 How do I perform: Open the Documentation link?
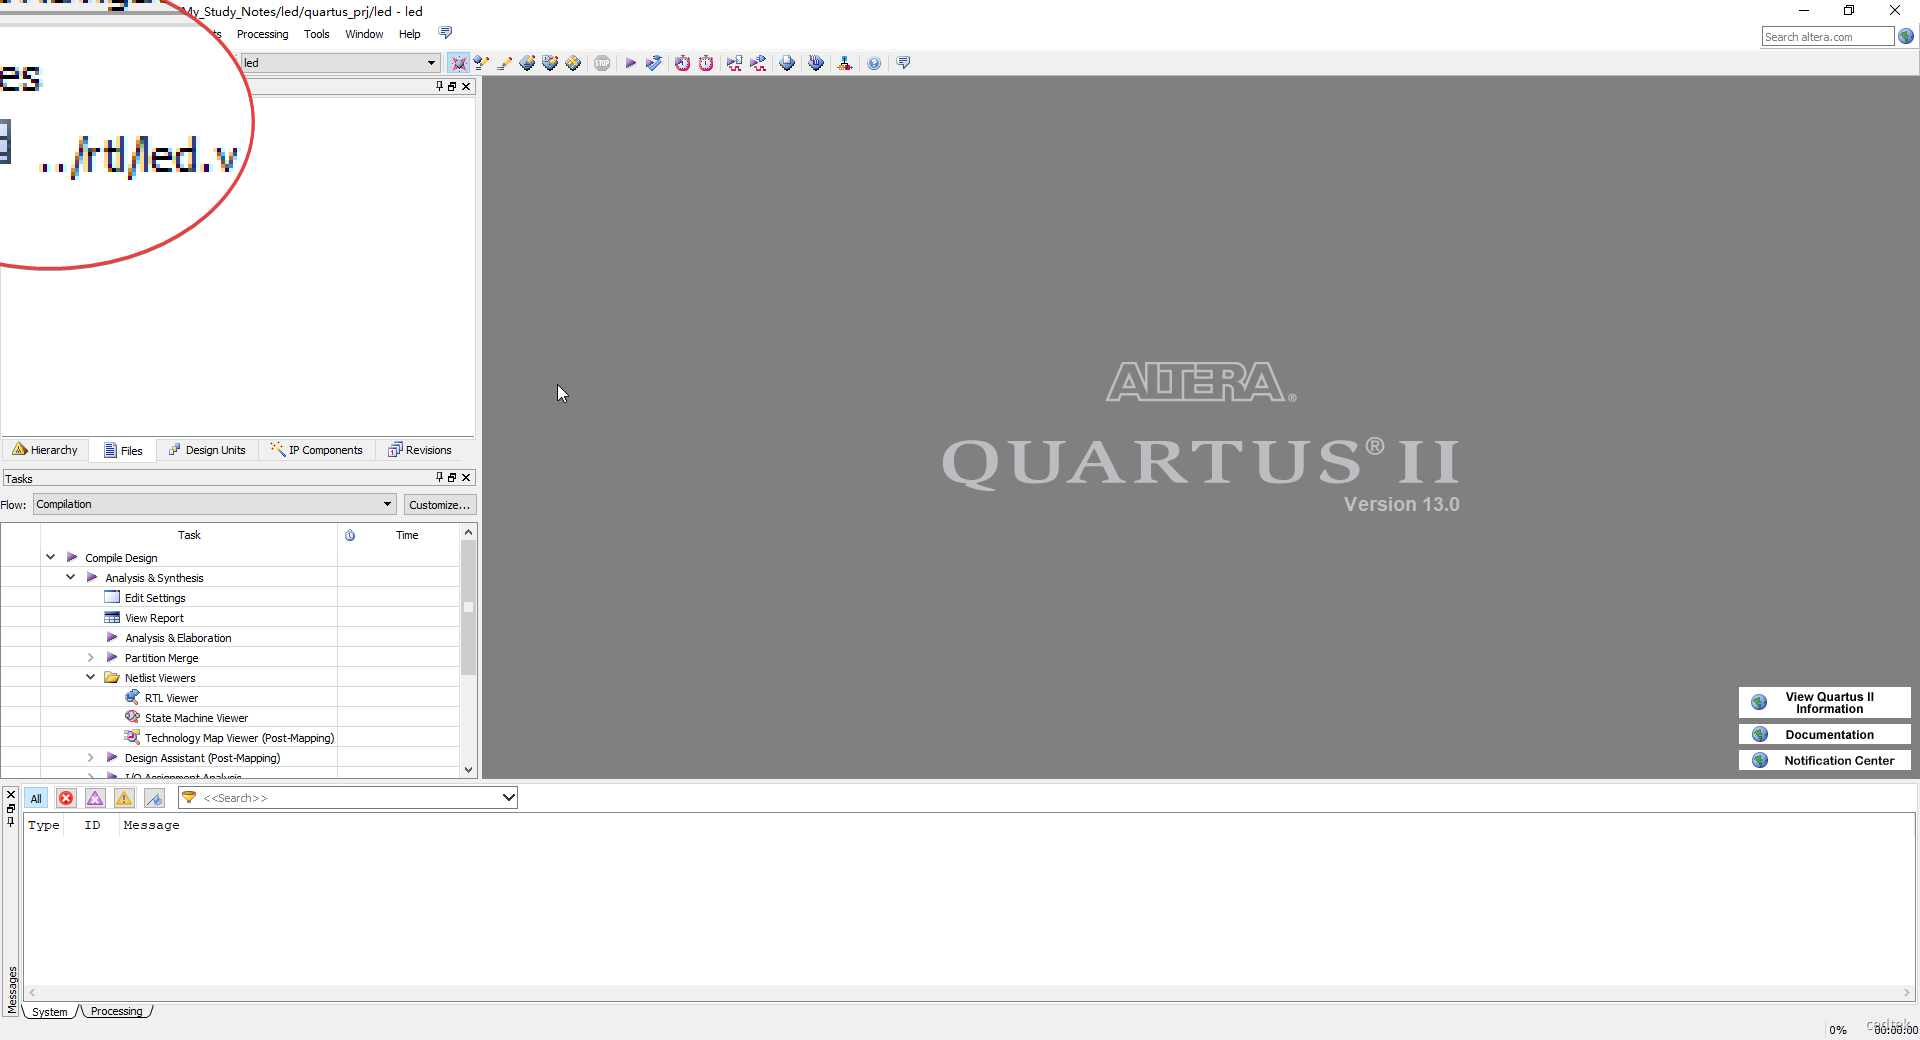(x=1825, y=735)
